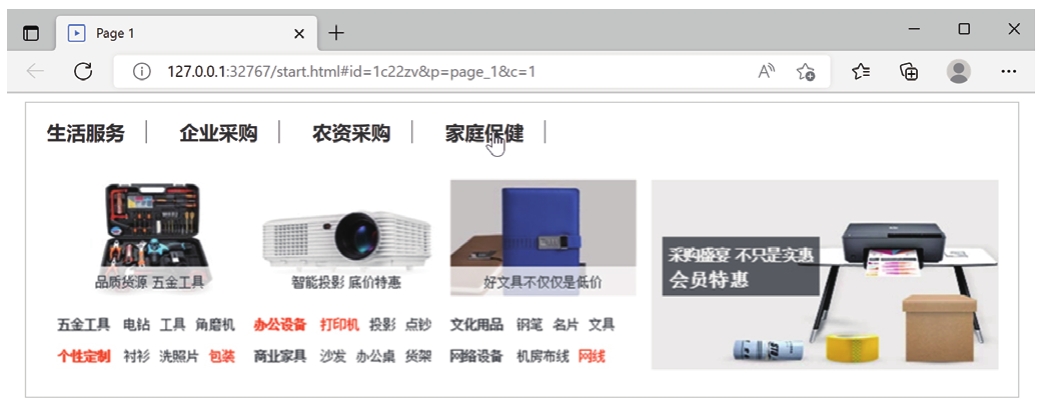
Task: Click the user profile avatar icon
Action: [x=959, y=72]
